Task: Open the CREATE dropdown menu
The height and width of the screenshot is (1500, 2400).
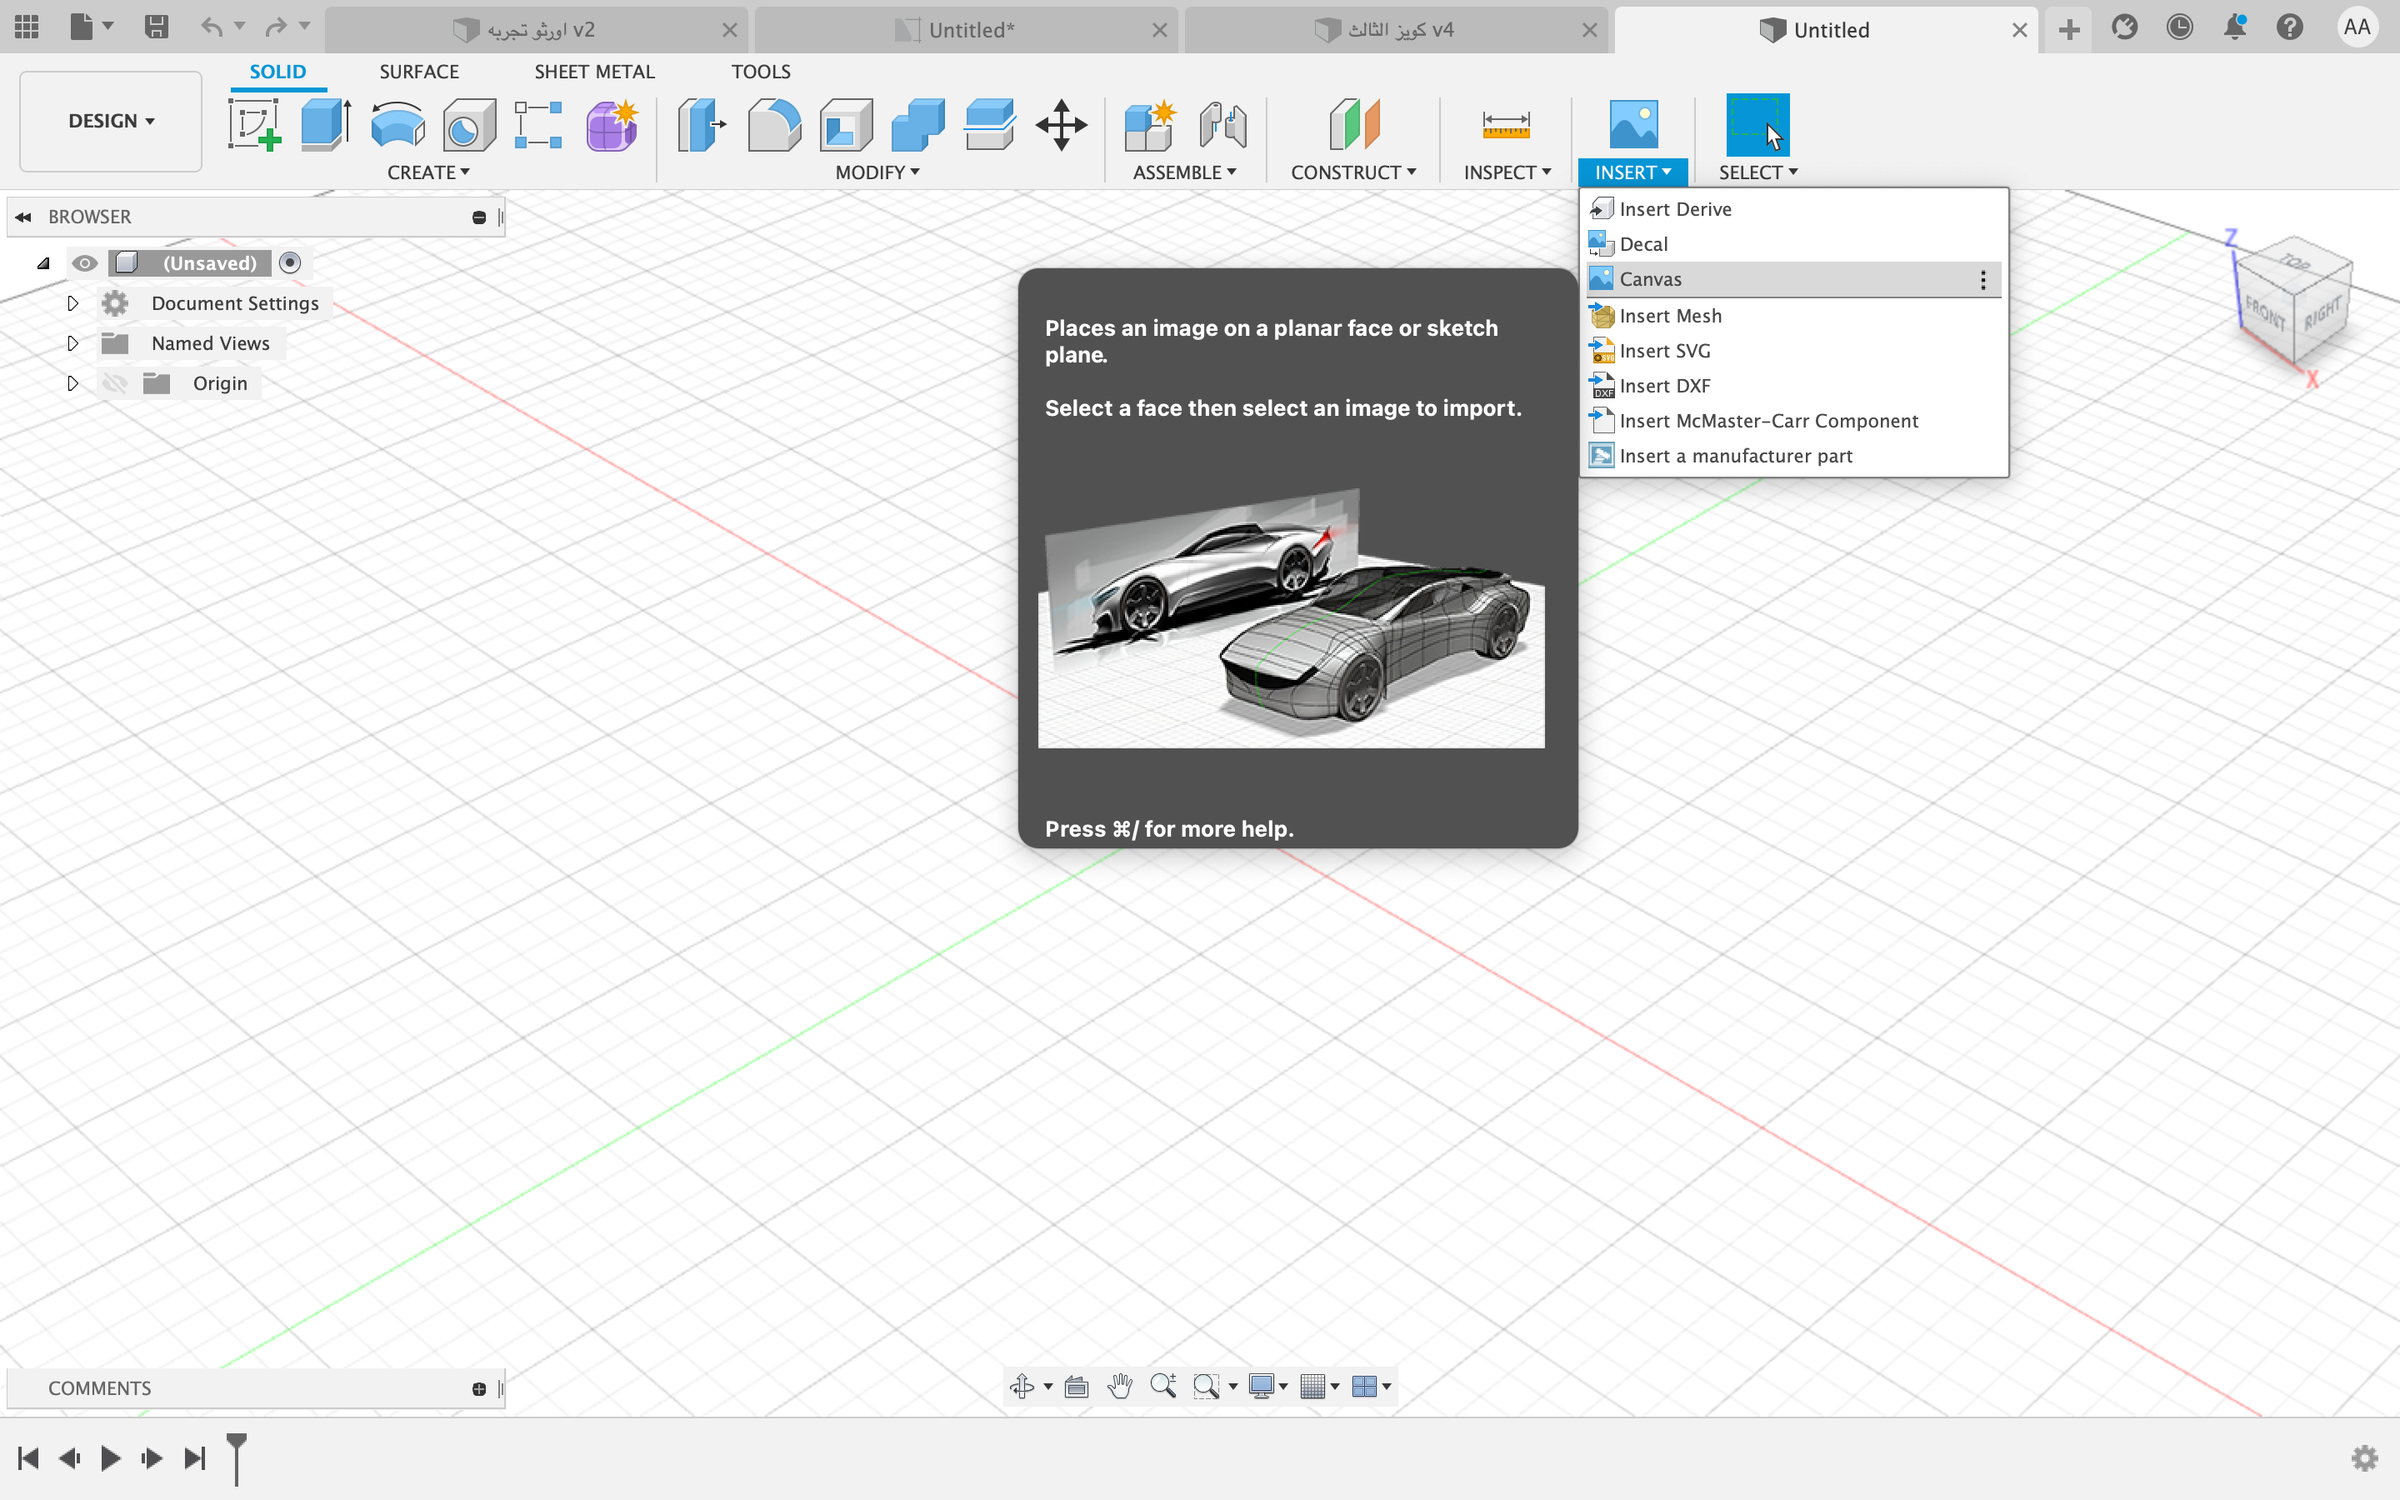Action: tap(428, 172)
